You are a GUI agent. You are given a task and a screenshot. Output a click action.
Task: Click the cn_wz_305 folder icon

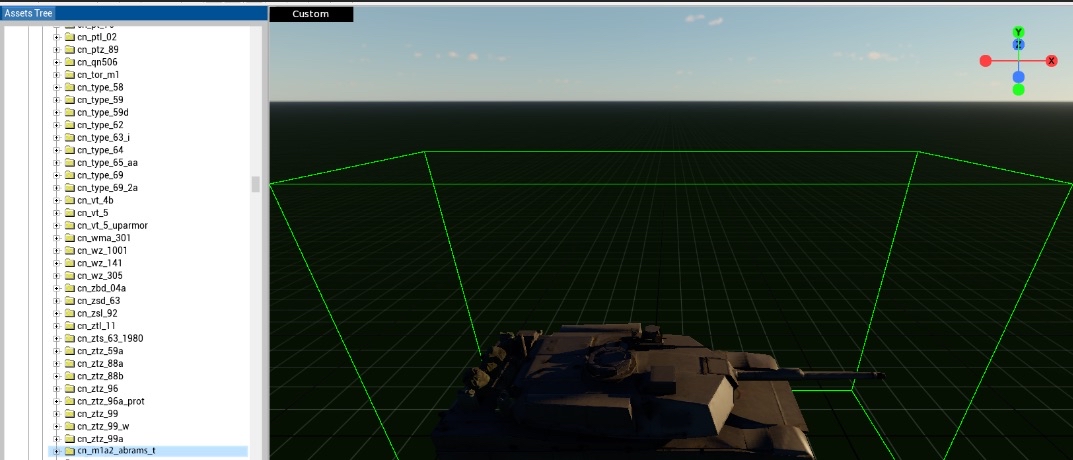pos(69,276)
